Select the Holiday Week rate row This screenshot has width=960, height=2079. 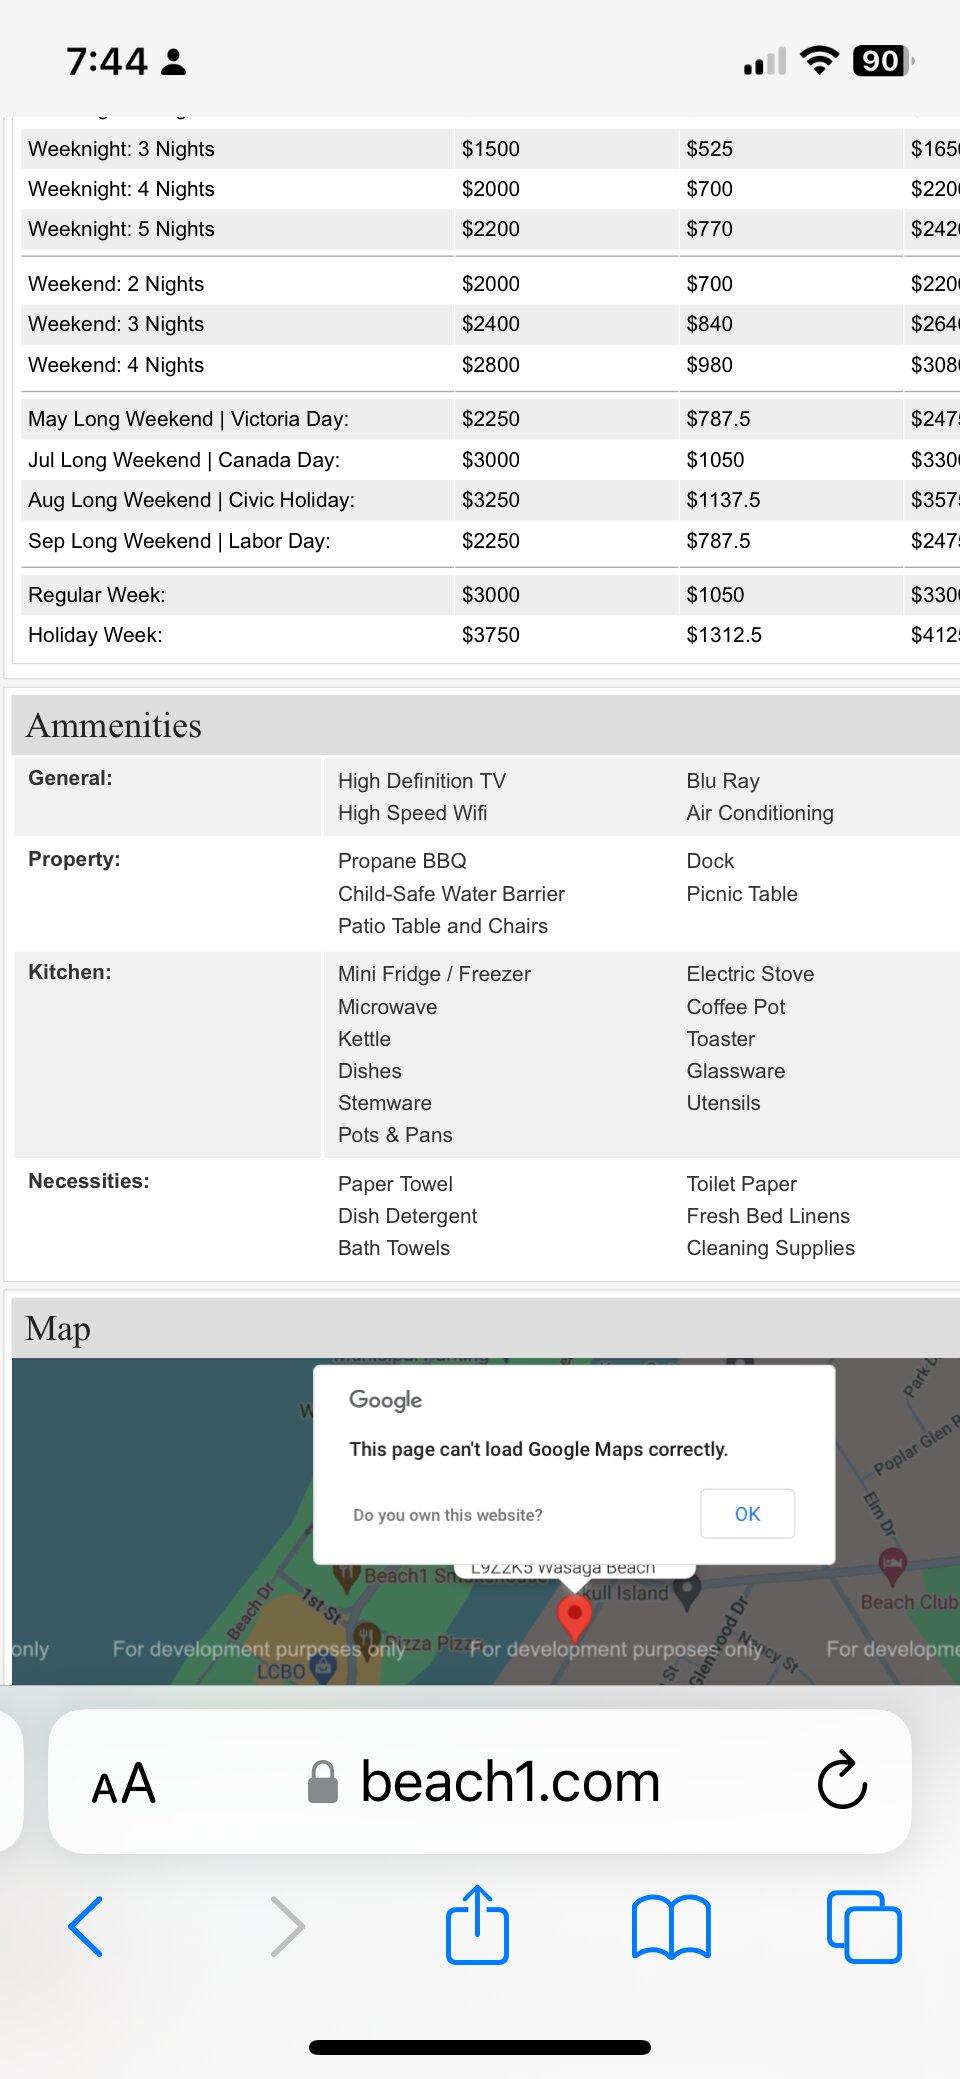coord(95,635)
